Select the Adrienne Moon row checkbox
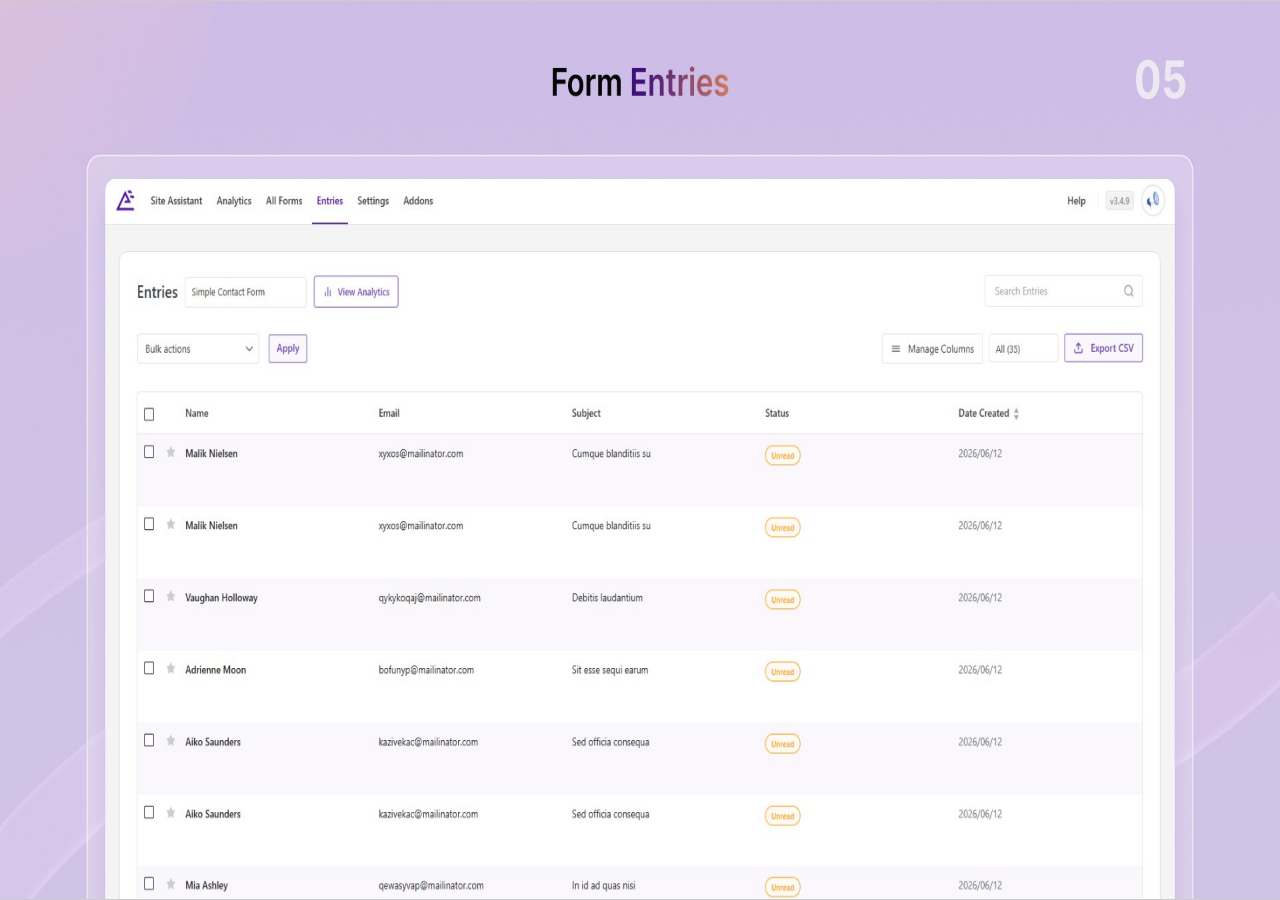1280x900 pixels. pos(149,668)
